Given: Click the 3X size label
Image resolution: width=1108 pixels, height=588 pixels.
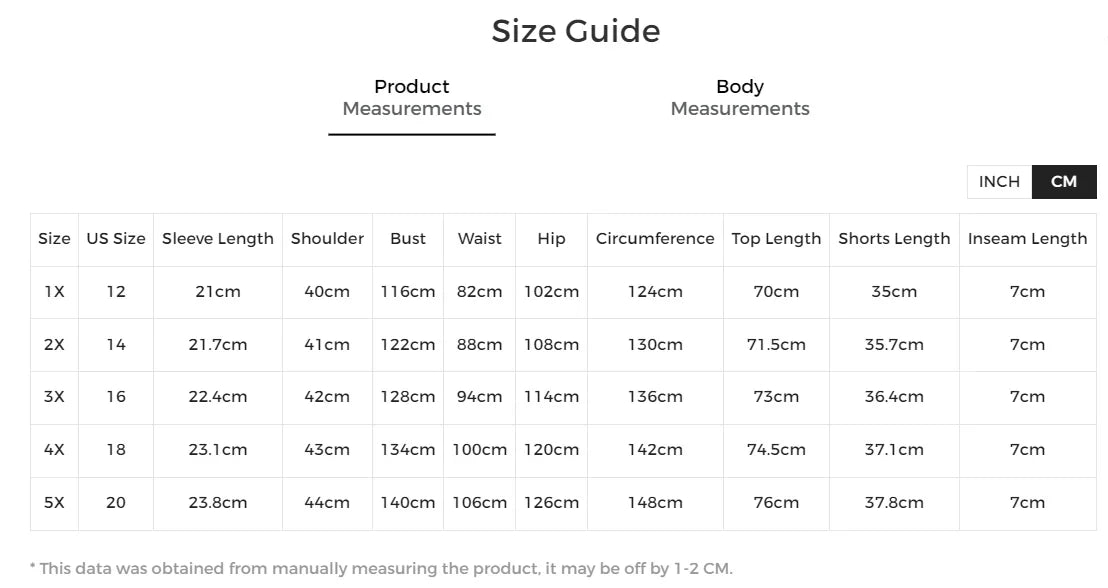Looking at the screenshot, I should (54, 397).
